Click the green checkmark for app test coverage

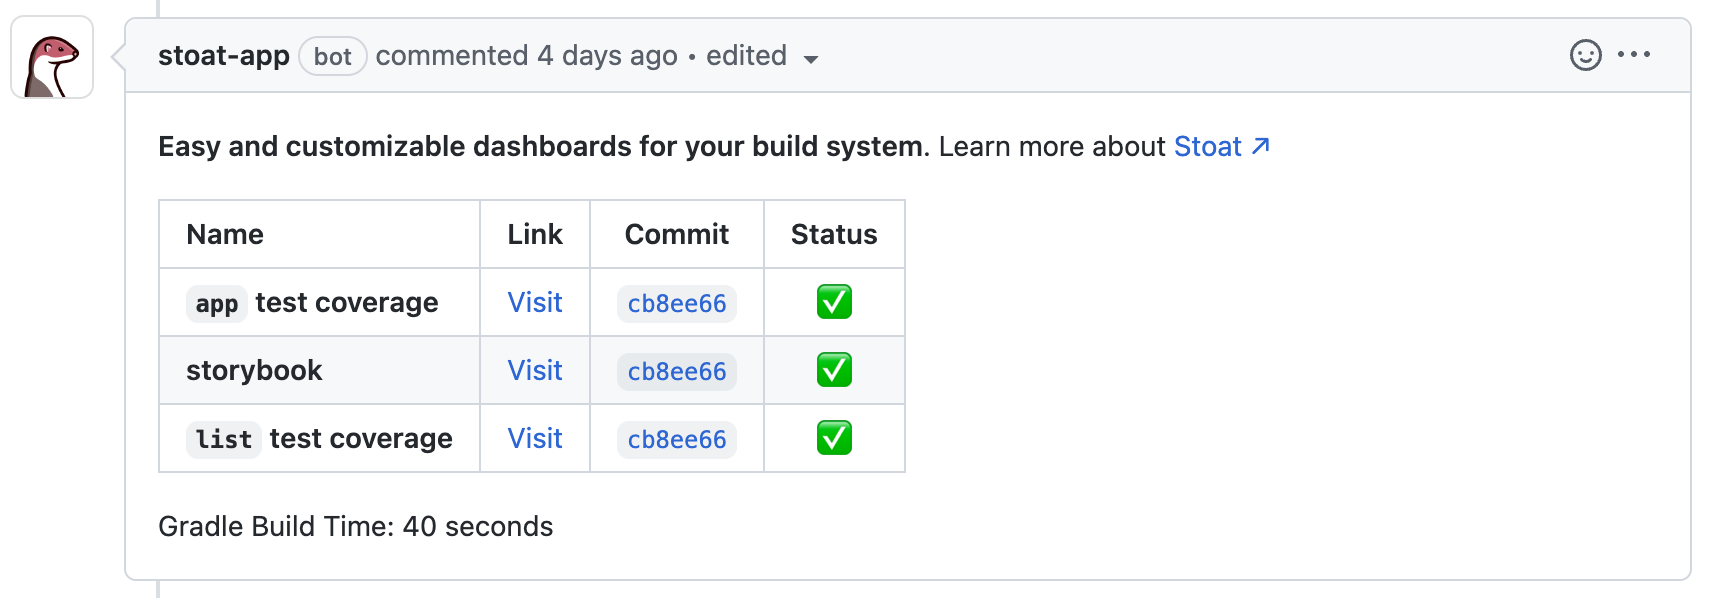click(834, 302)
